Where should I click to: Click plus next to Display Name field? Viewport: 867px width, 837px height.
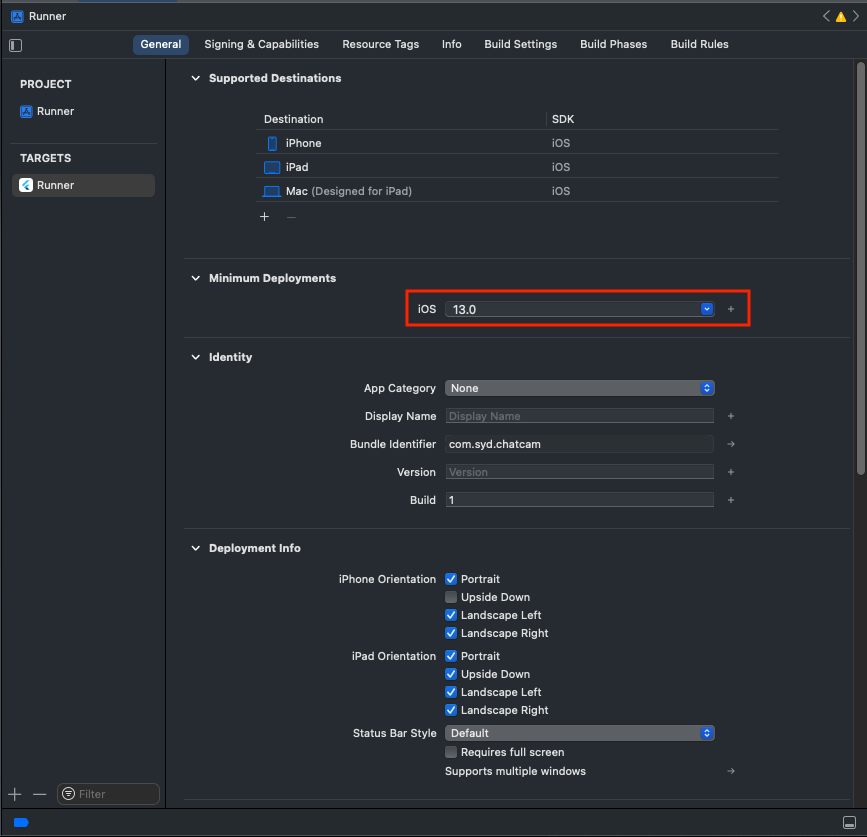pos(730,416)
